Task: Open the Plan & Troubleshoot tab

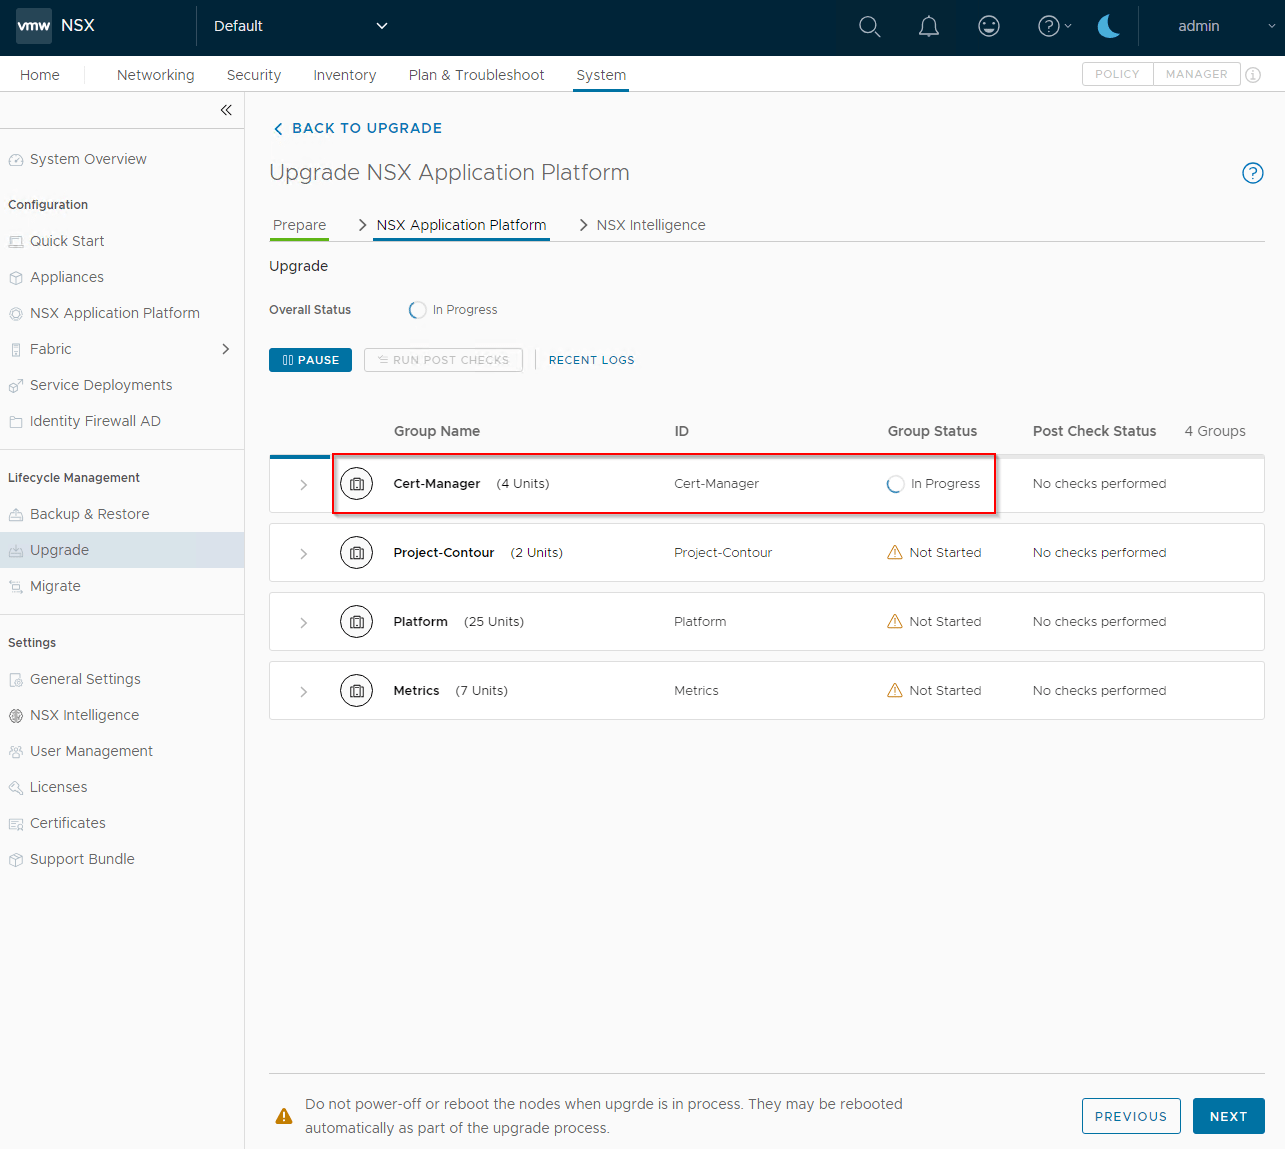Action: click(x=477, y=75)
